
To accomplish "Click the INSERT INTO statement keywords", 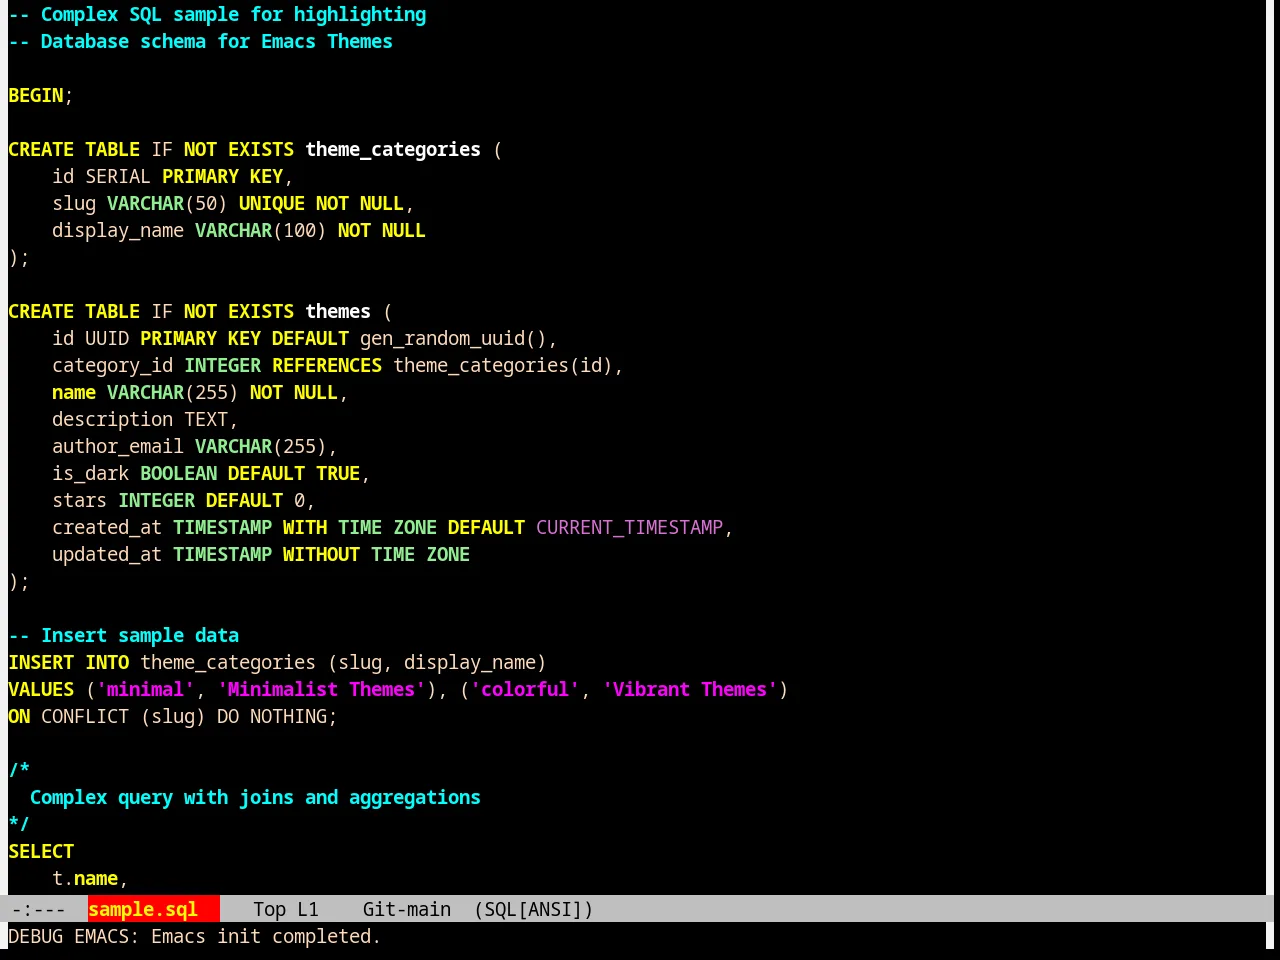I will pyautogui.click(x=68, y=662).
